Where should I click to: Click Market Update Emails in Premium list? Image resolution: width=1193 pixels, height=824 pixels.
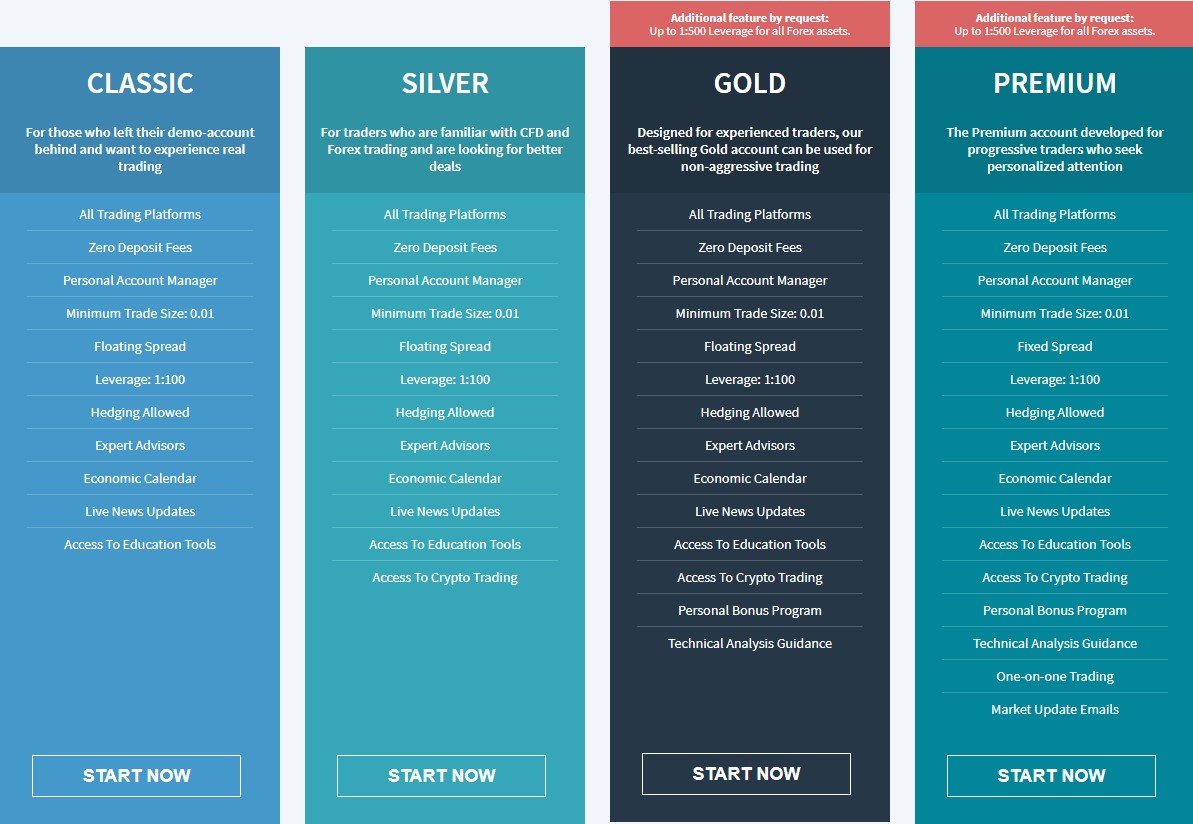1055,709
